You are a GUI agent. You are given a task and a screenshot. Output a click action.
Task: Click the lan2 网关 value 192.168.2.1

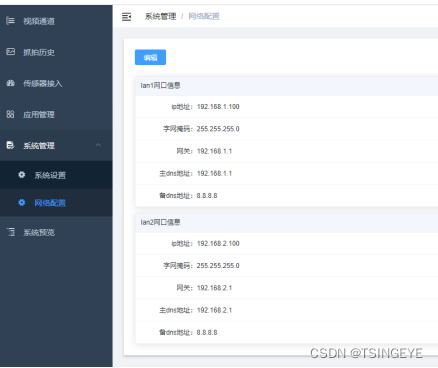(214, 288)
